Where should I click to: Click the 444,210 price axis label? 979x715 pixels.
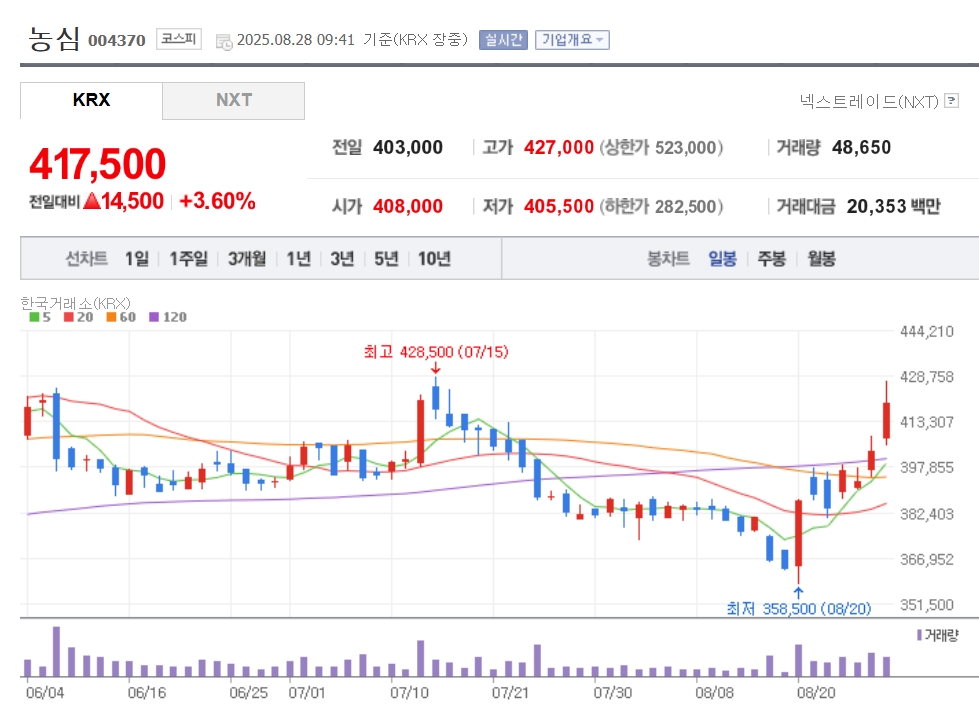(x=927, y=332)
